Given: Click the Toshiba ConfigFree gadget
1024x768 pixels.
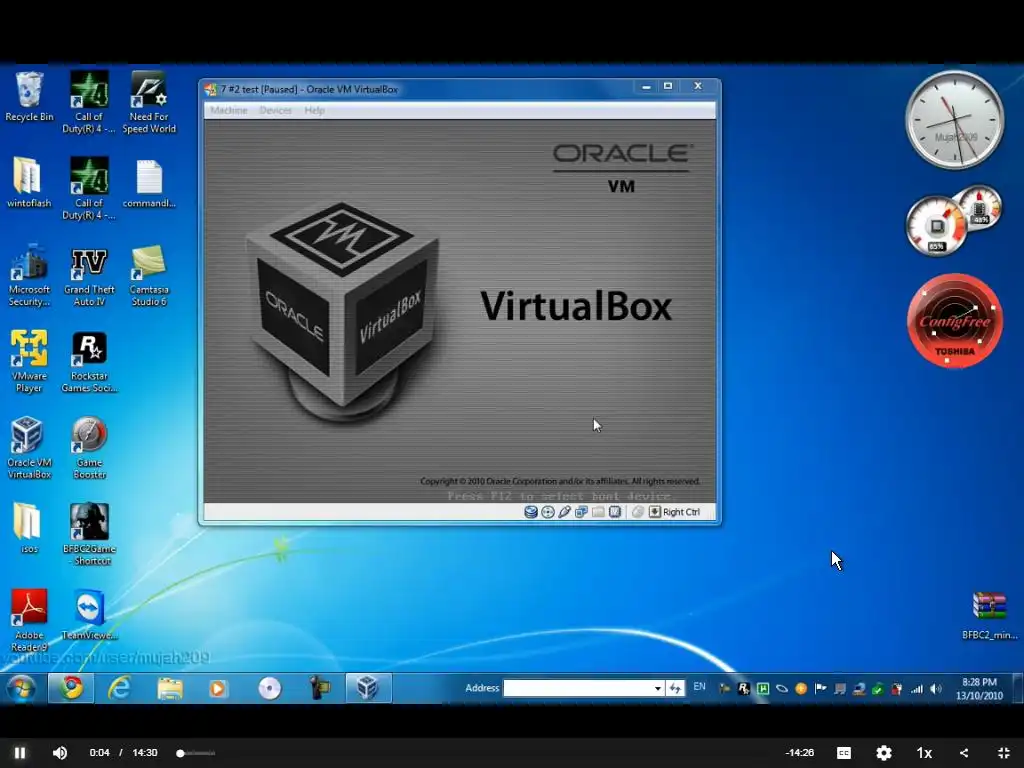Looking at the screenshot, I should [x=954, y=321].
